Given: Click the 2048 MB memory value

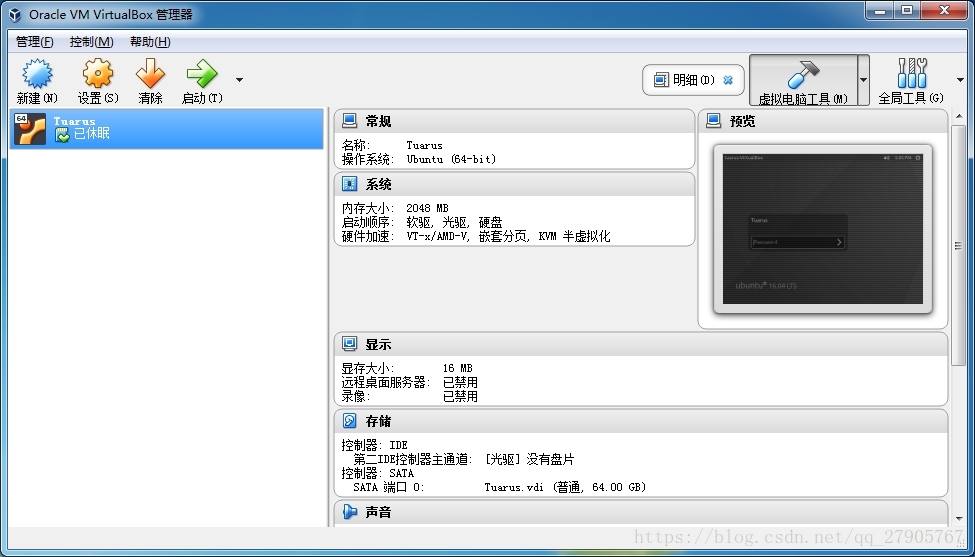Looking at the screenshot, I should [427, 208].
